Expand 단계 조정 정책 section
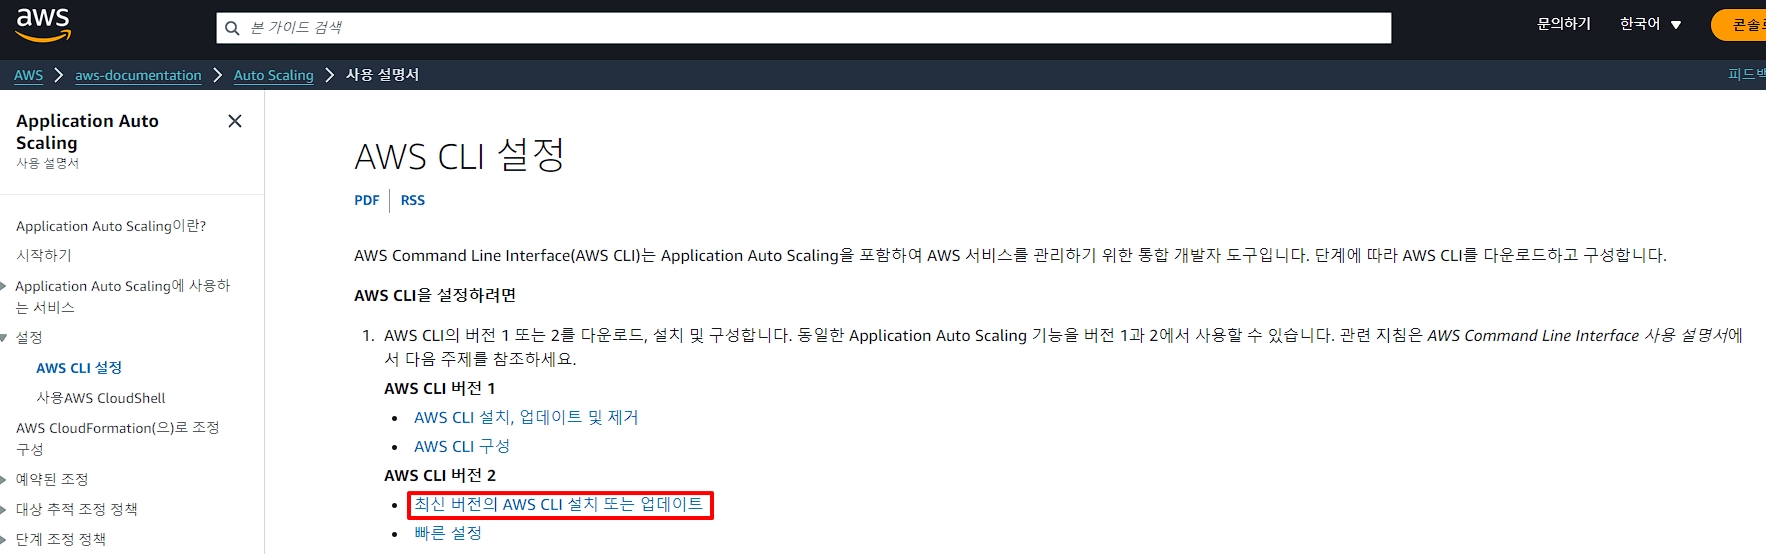Screen dimensions: 1766x554 (x=4, y=540)
